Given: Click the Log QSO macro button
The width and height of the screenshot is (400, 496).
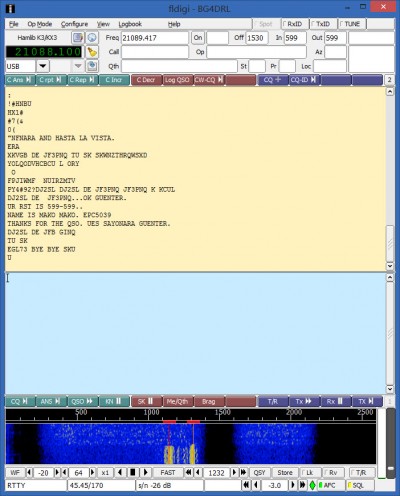Looking at the screenshot, I should [x=177, y=80].
